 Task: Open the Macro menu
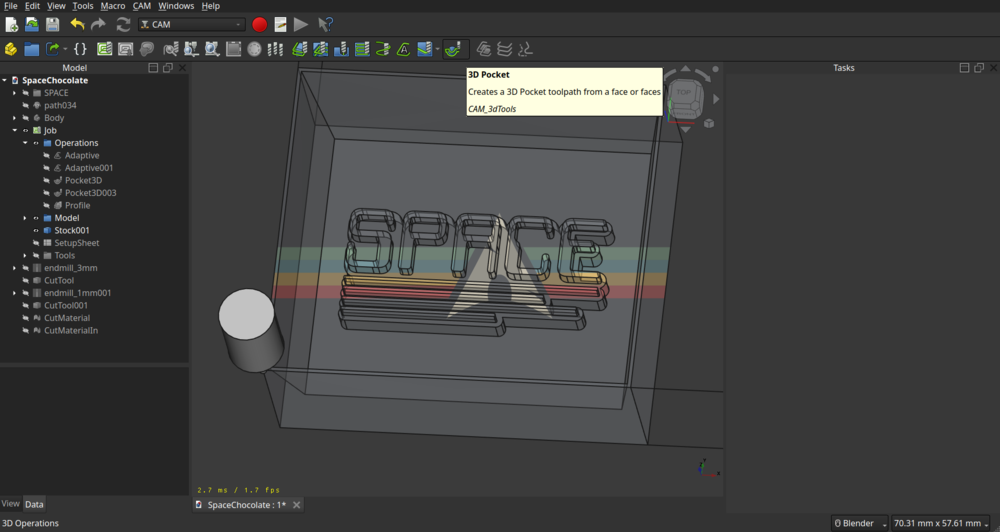(x=112, y=6)
